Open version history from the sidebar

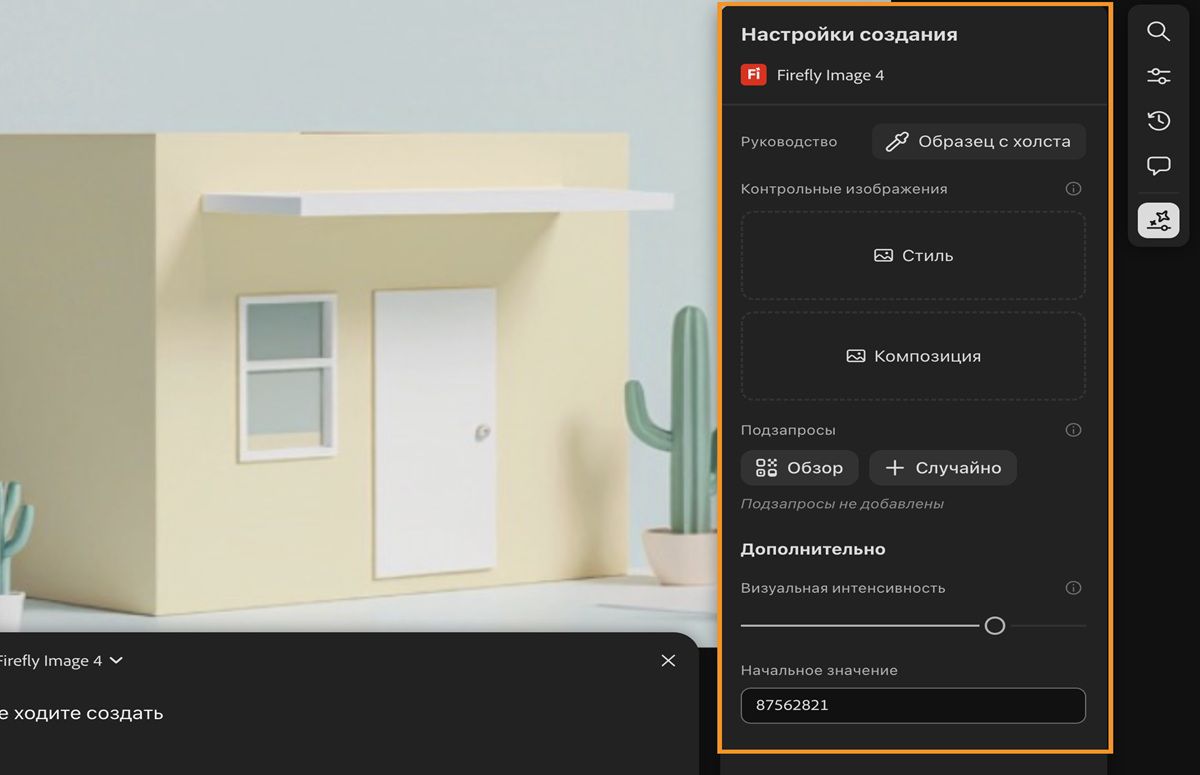(1158, 120)
